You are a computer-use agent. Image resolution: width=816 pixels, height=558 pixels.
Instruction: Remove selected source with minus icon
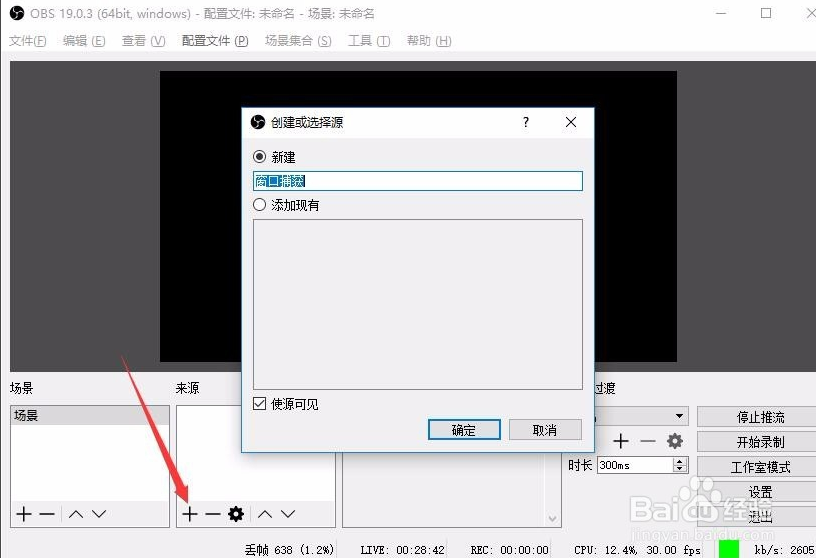(212, 514)
